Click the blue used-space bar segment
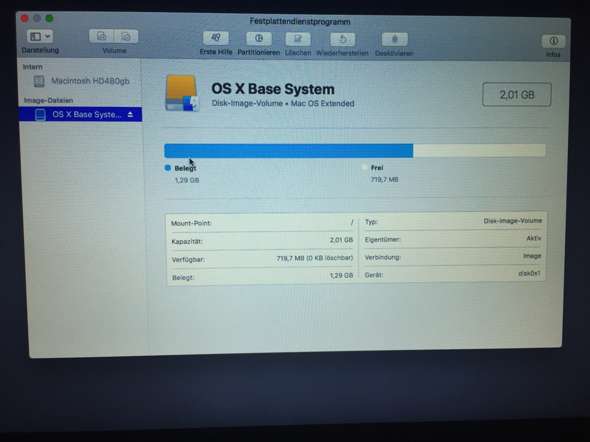590x442 pixels. point(289,150)
